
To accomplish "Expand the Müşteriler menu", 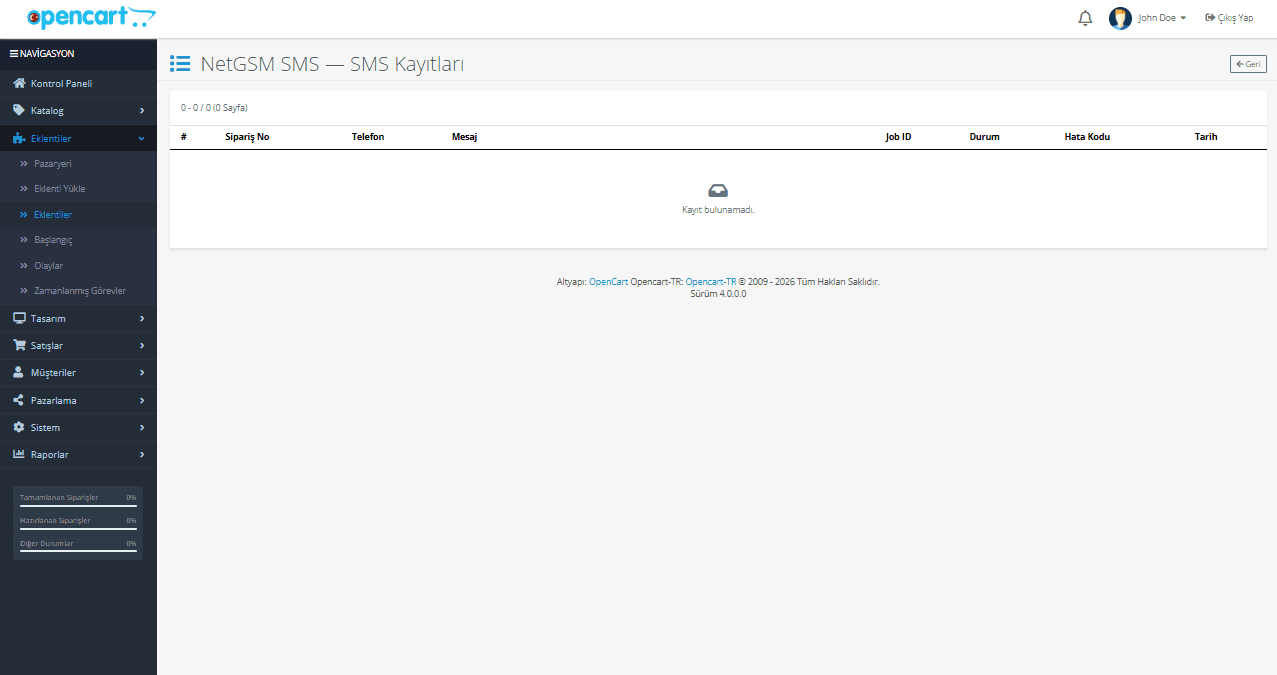I will click(78, 372).
